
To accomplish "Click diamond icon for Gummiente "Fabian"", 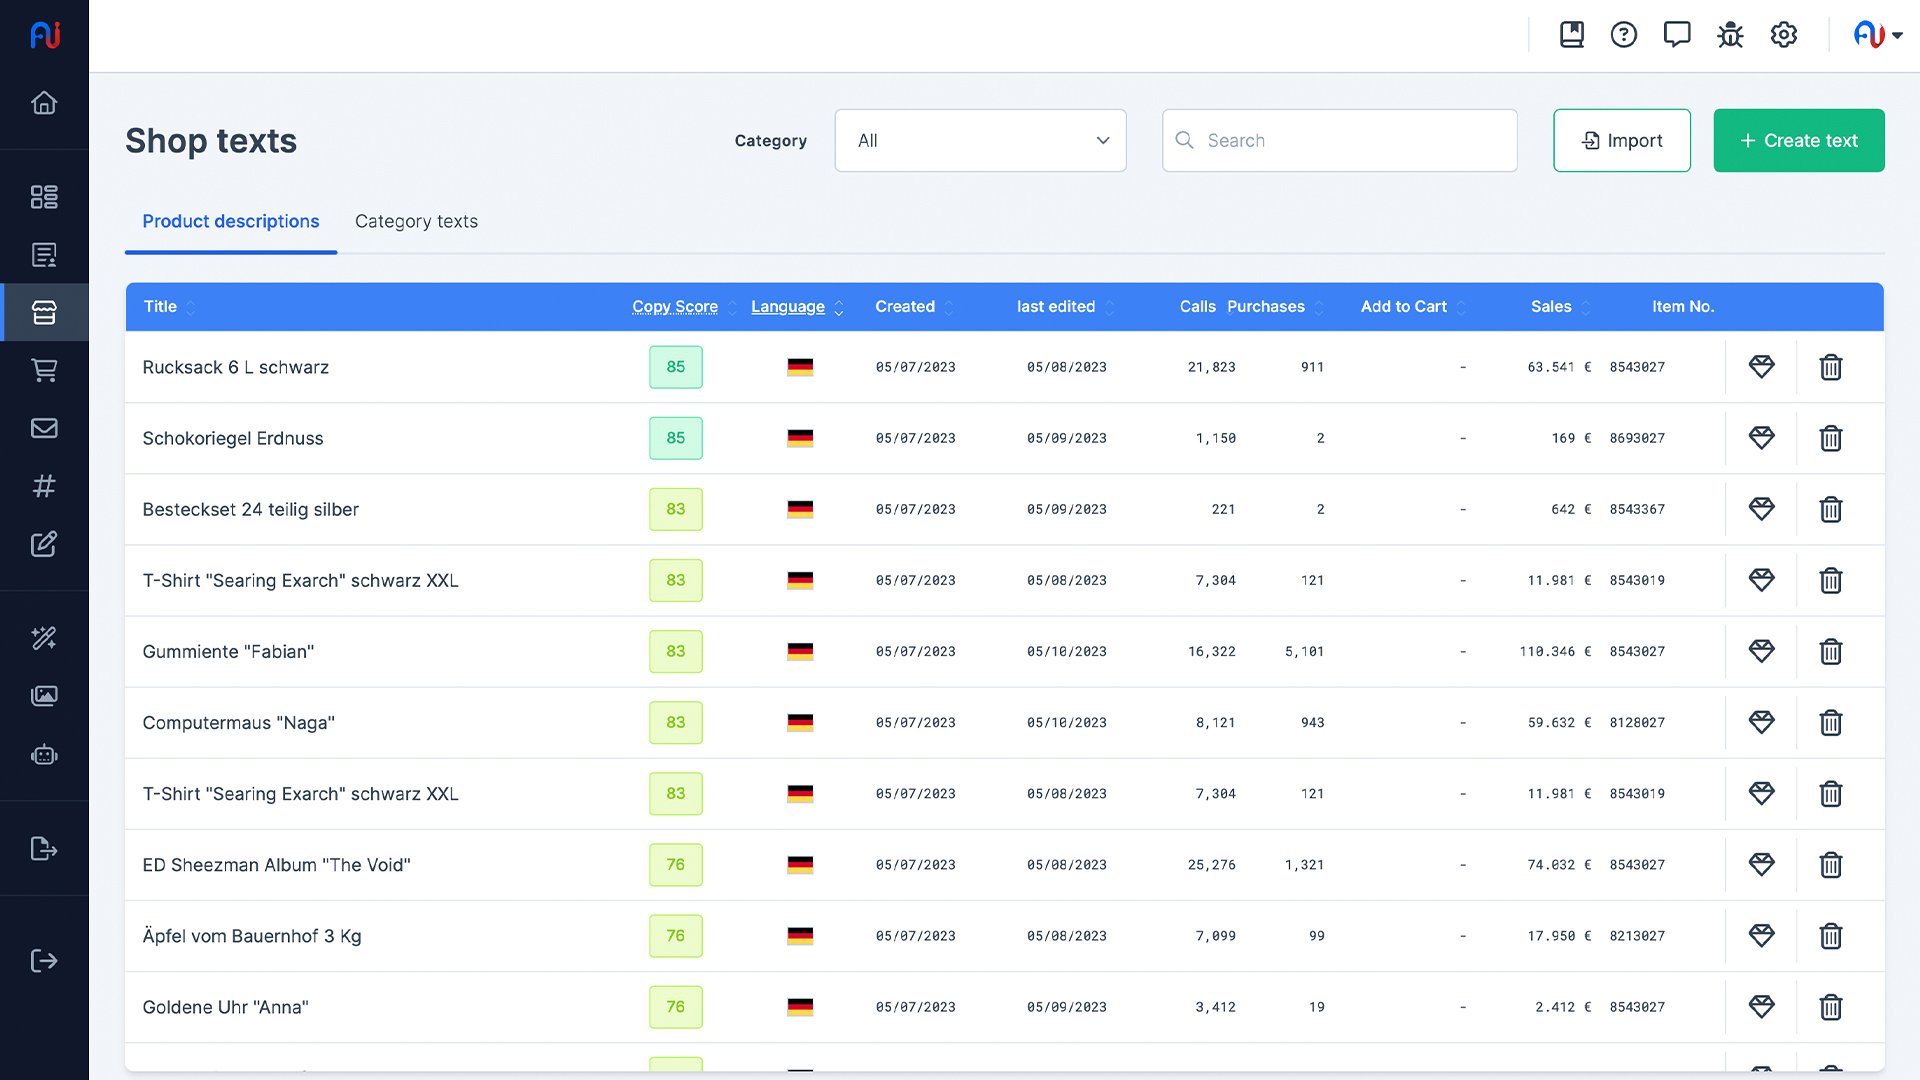I will pyautogui.click(x=1761, y=651).
